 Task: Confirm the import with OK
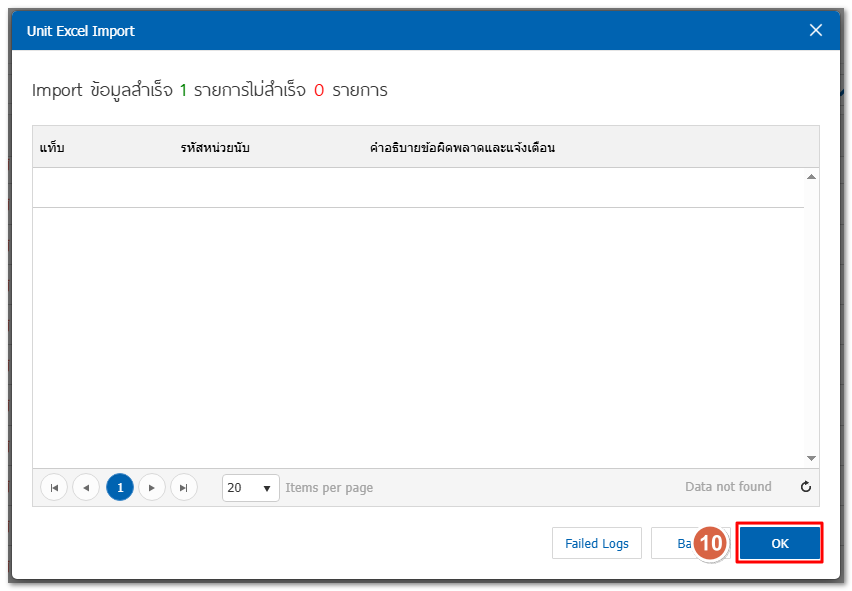pyautogui.click(x=780, y=544)
